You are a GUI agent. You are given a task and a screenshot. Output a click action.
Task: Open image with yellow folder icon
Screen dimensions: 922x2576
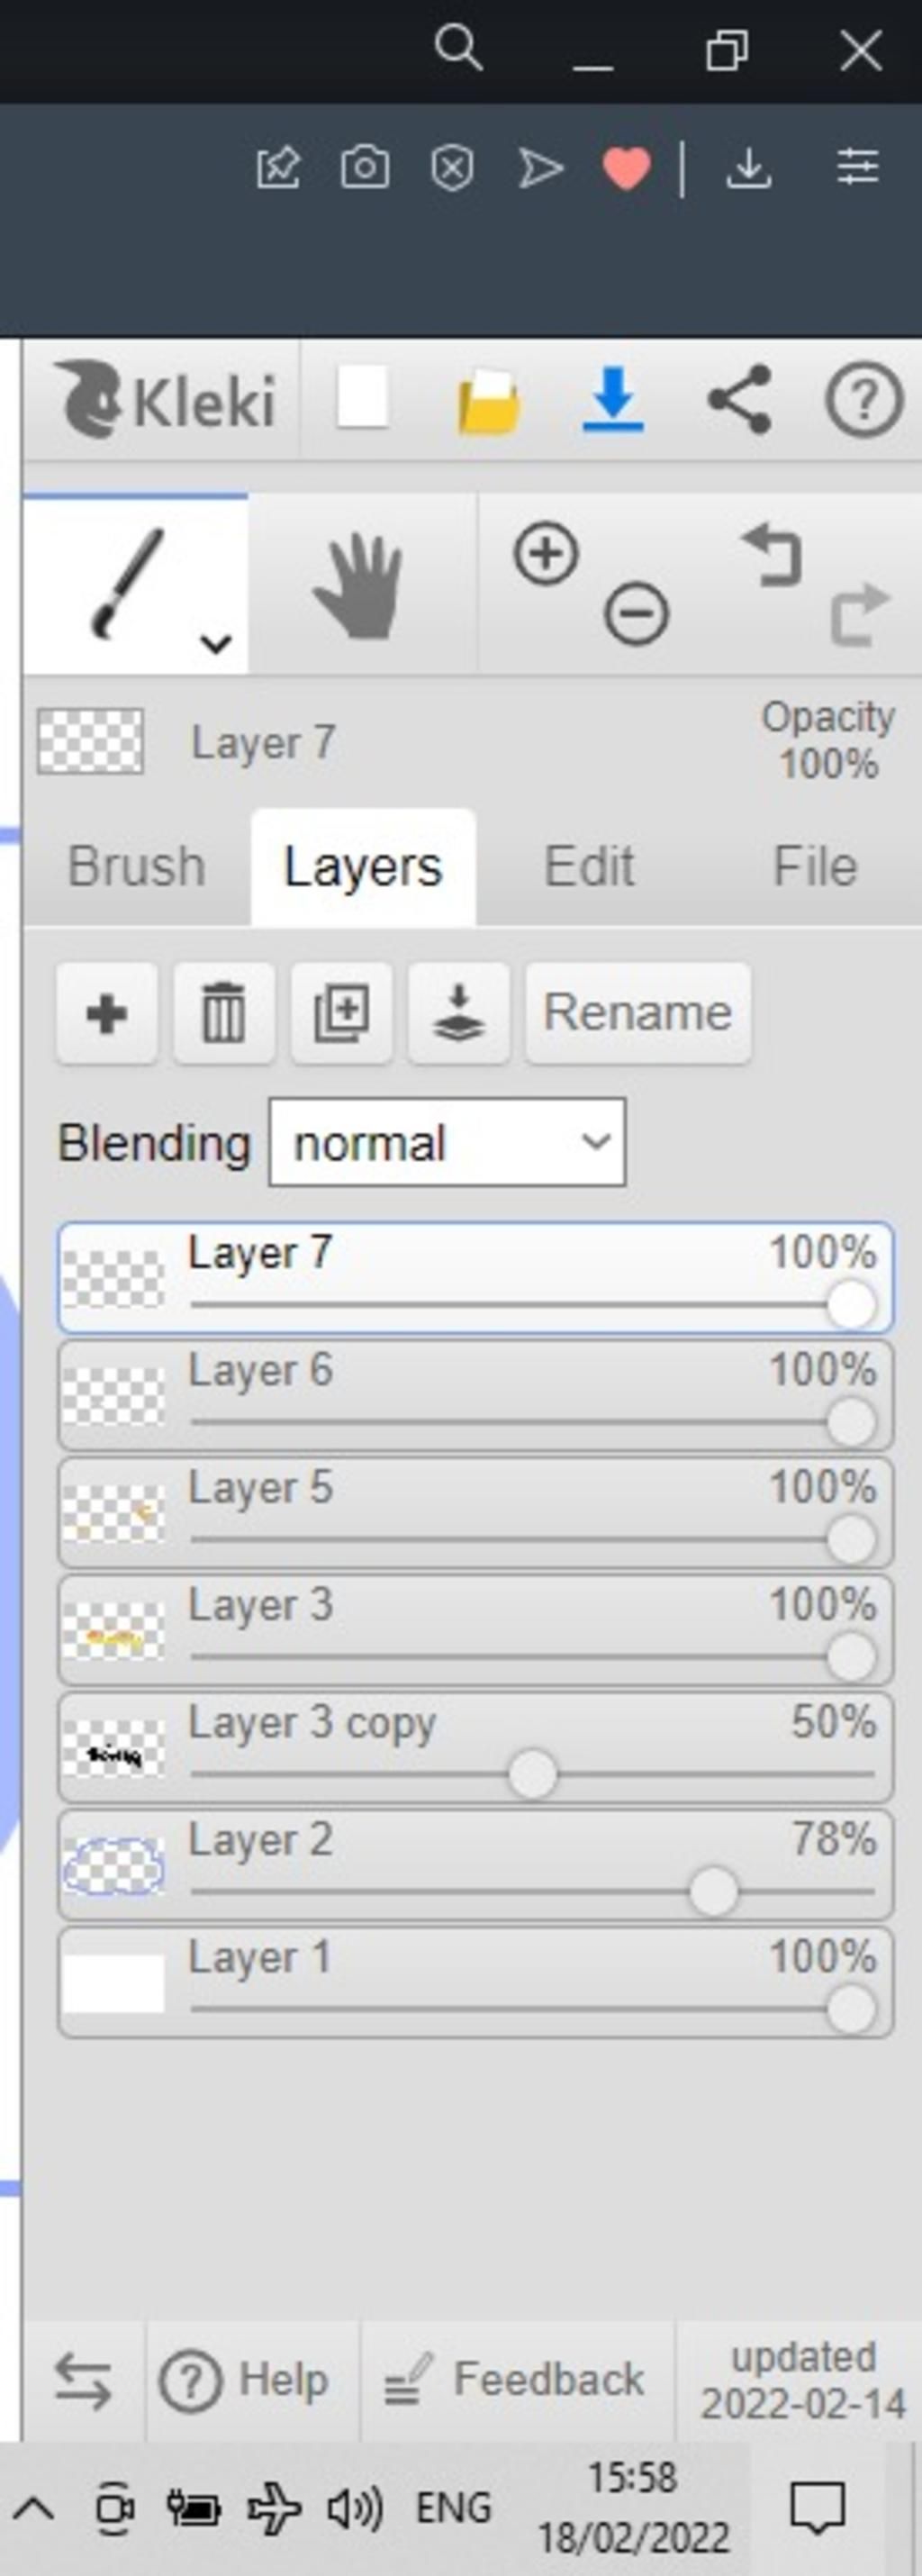tap(488, 401)
